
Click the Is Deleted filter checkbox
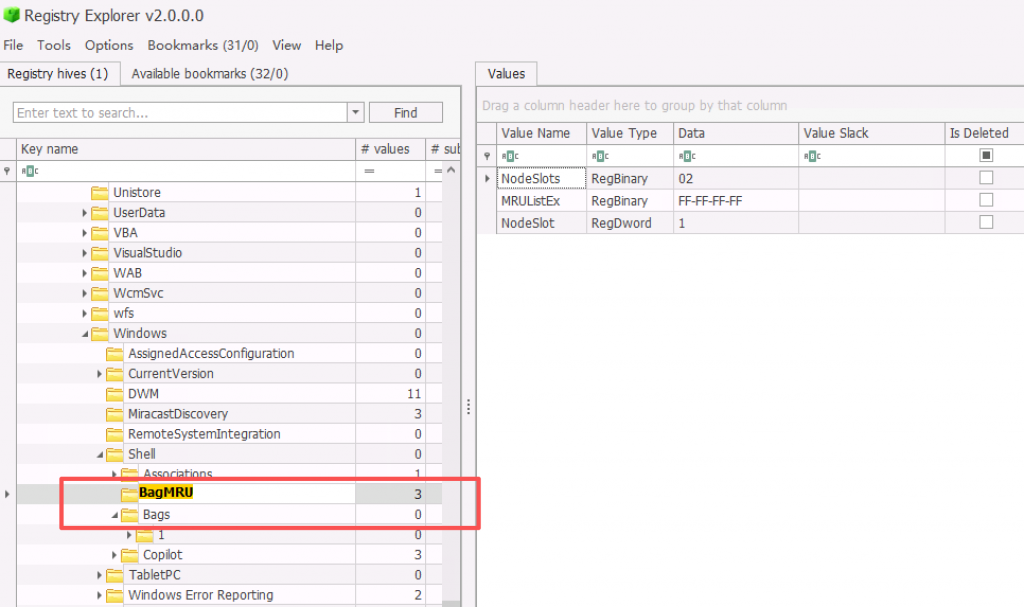tap(986, 155)
